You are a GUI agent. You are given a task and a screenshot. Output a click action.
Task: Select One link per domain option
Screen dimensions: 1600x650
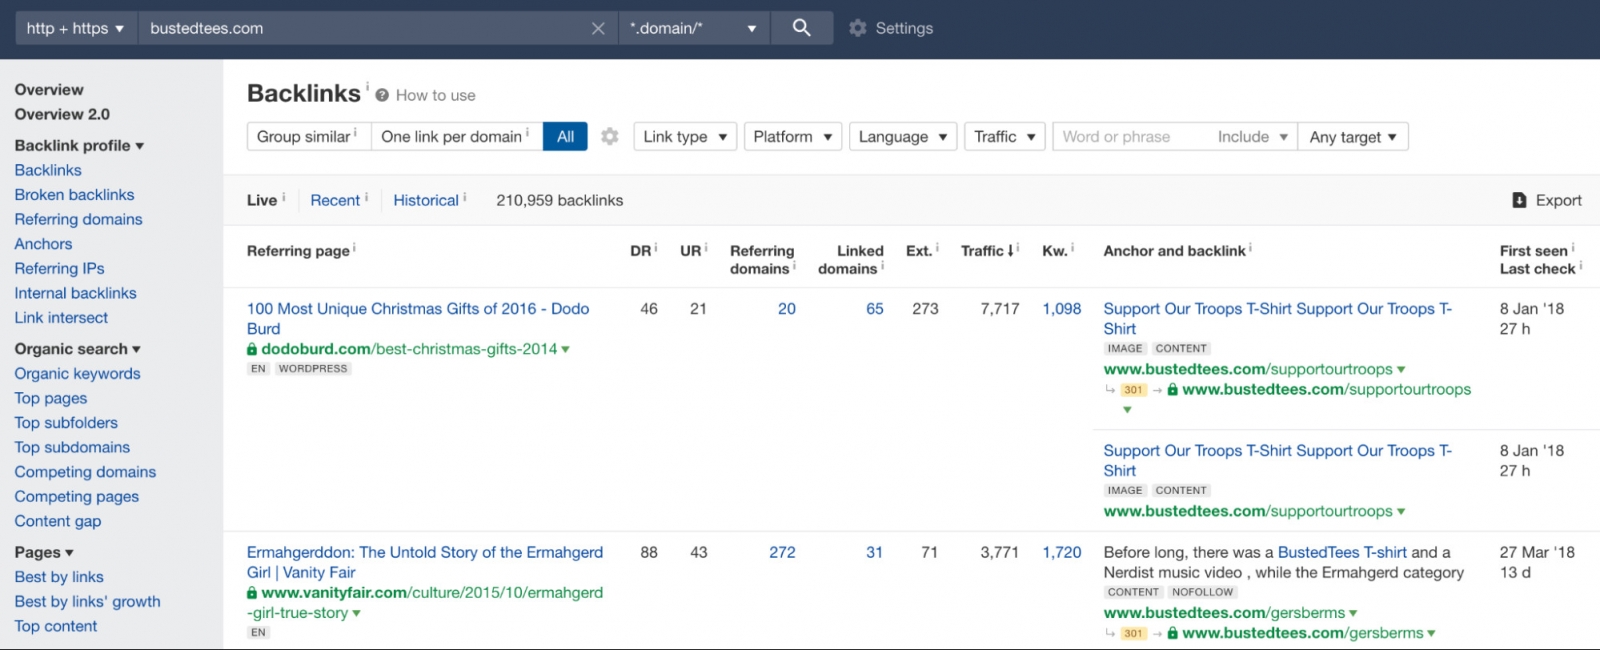click(457, 136)
